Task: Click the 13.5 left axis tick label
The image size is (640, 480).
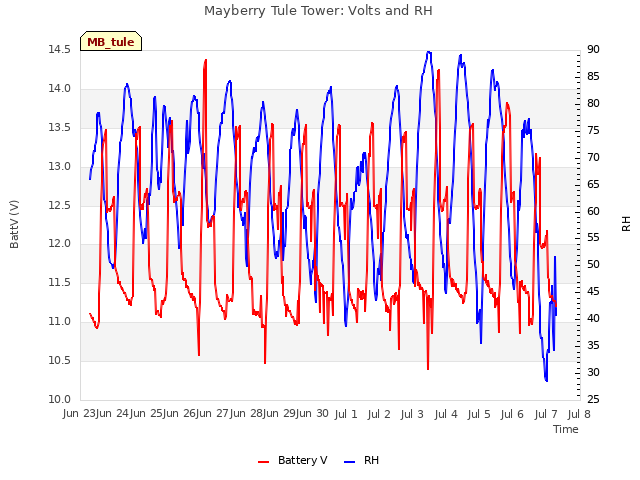Action: (x=60, y=127)
